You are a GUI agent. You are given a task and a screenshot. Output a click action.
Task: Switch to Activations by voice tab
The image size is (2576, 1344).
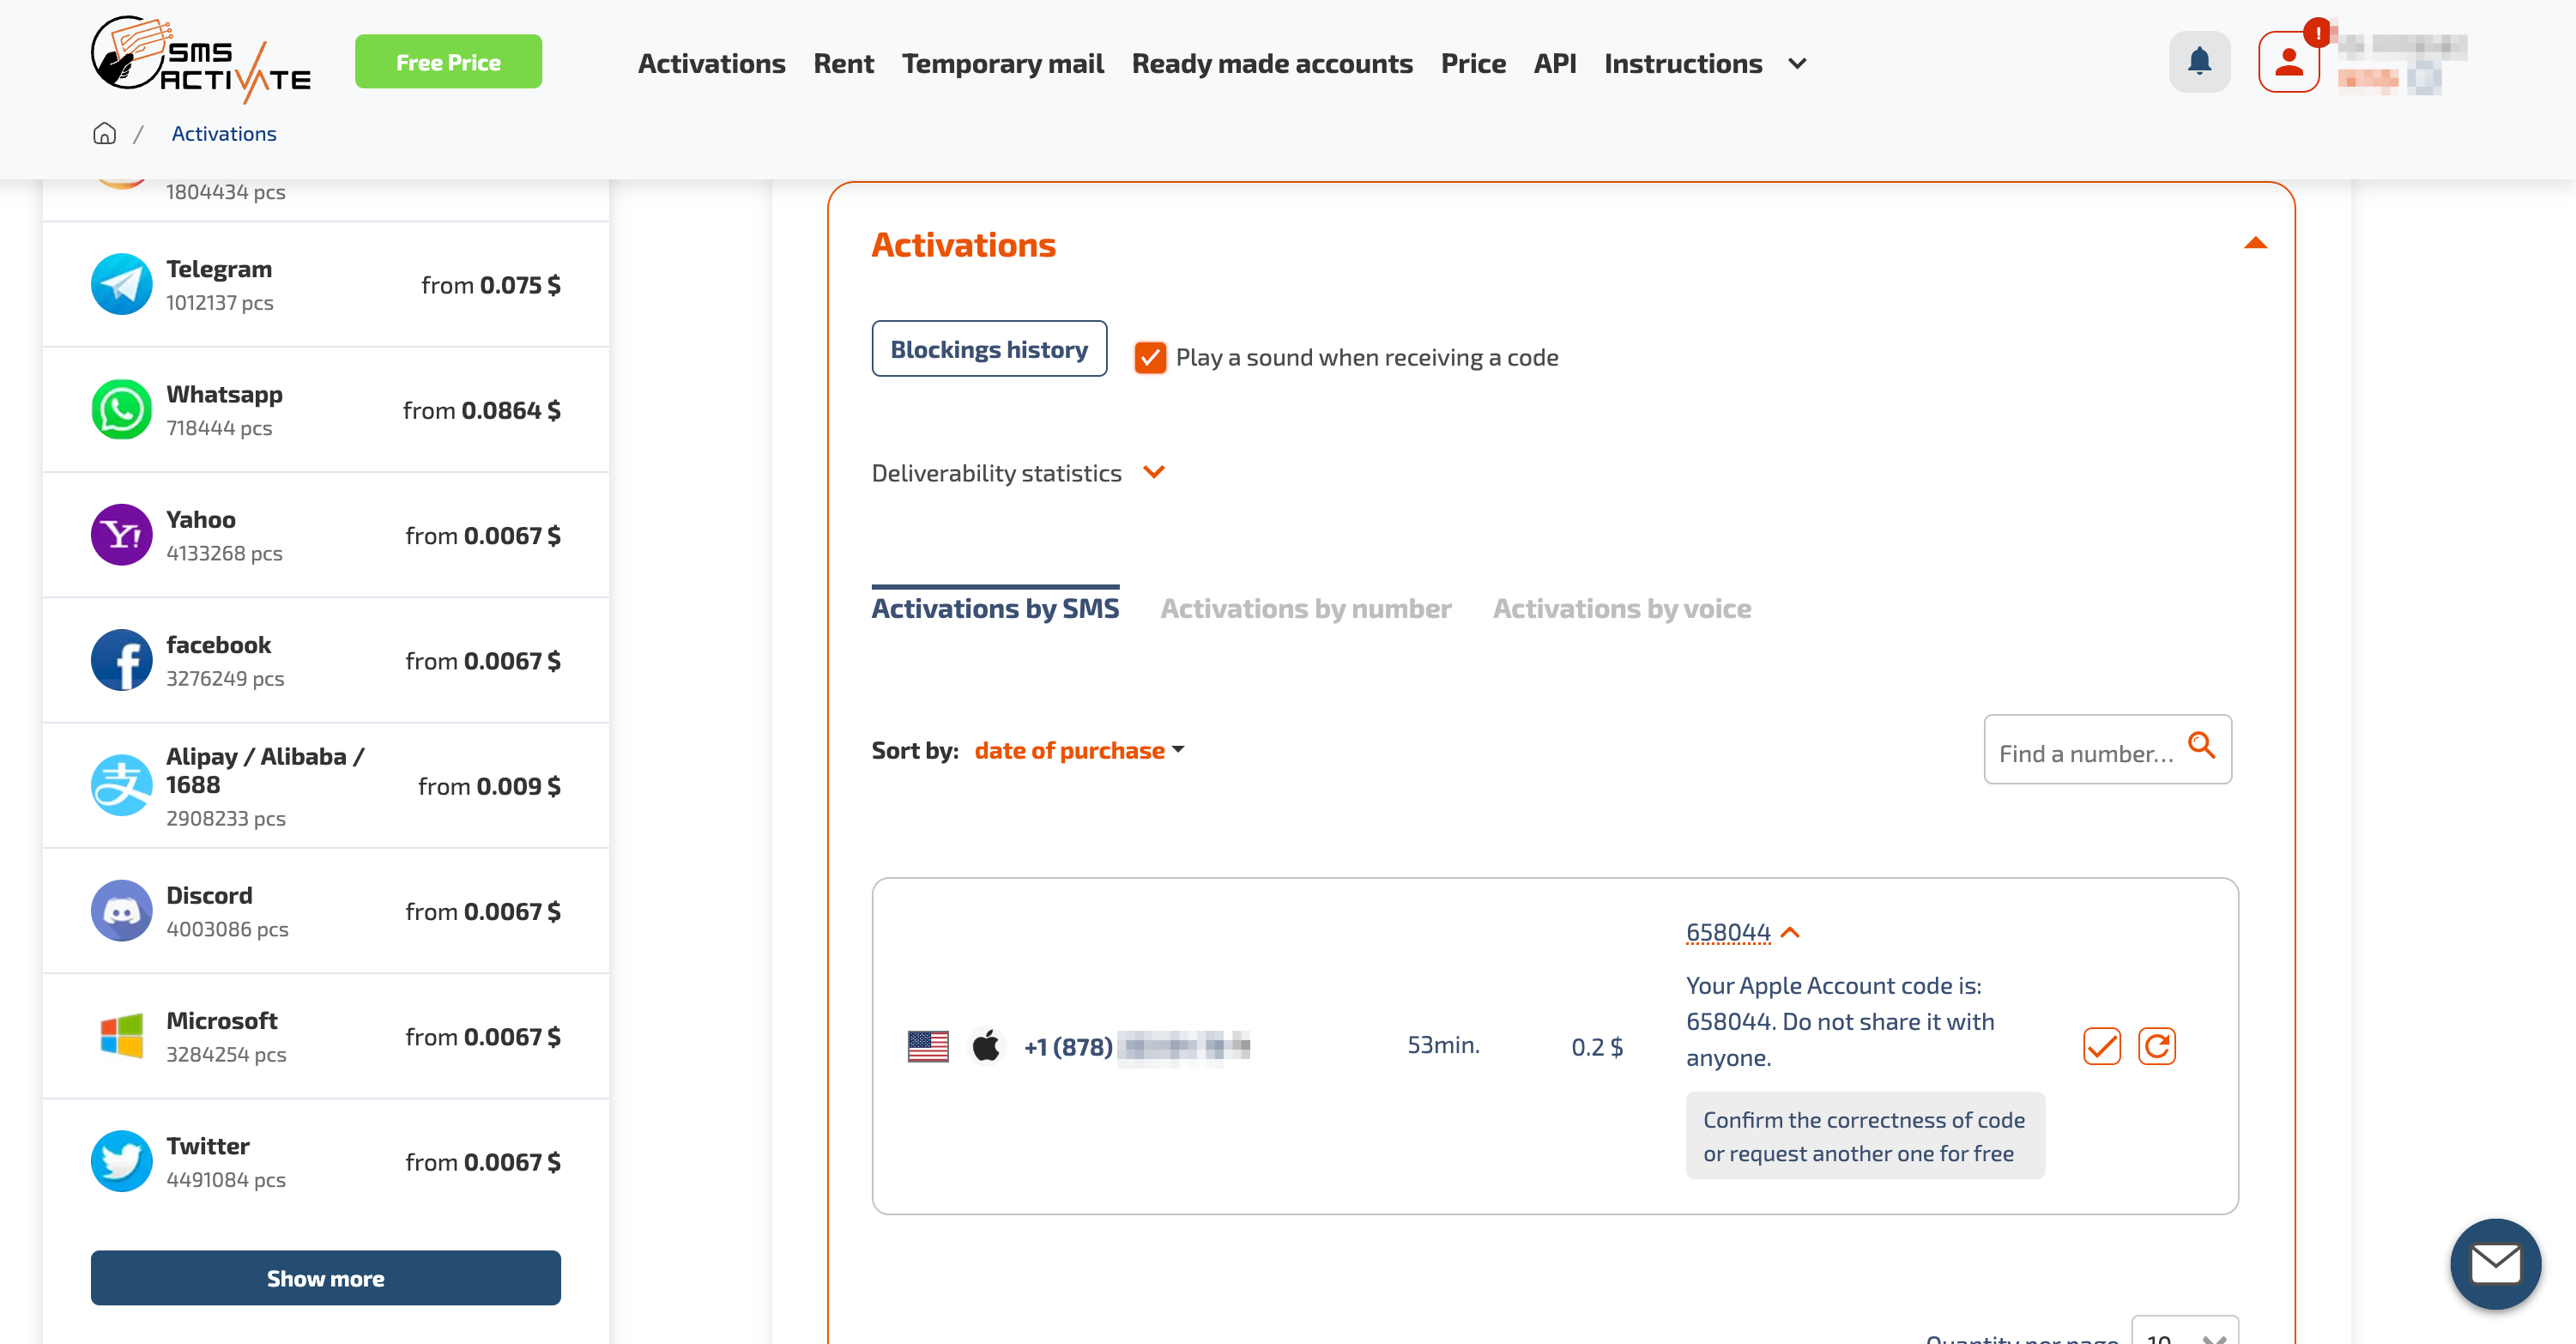(1622, 608)
